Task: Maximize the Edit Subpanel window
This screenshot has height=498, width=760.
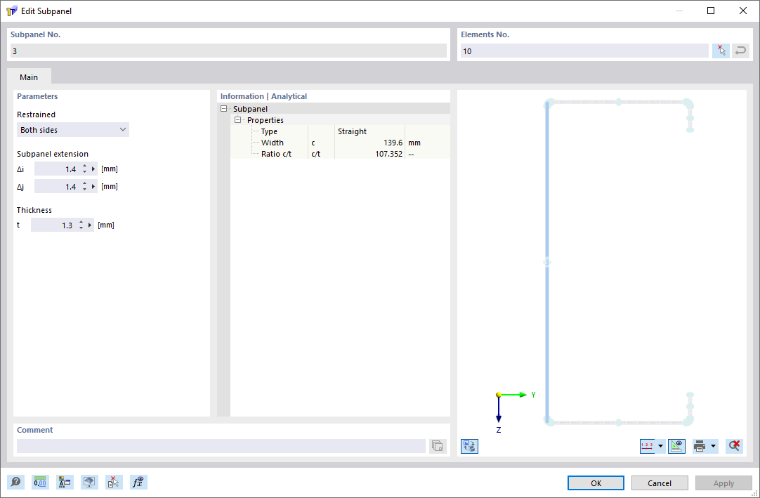Action: pyautogui.click(x=711, y=11)
